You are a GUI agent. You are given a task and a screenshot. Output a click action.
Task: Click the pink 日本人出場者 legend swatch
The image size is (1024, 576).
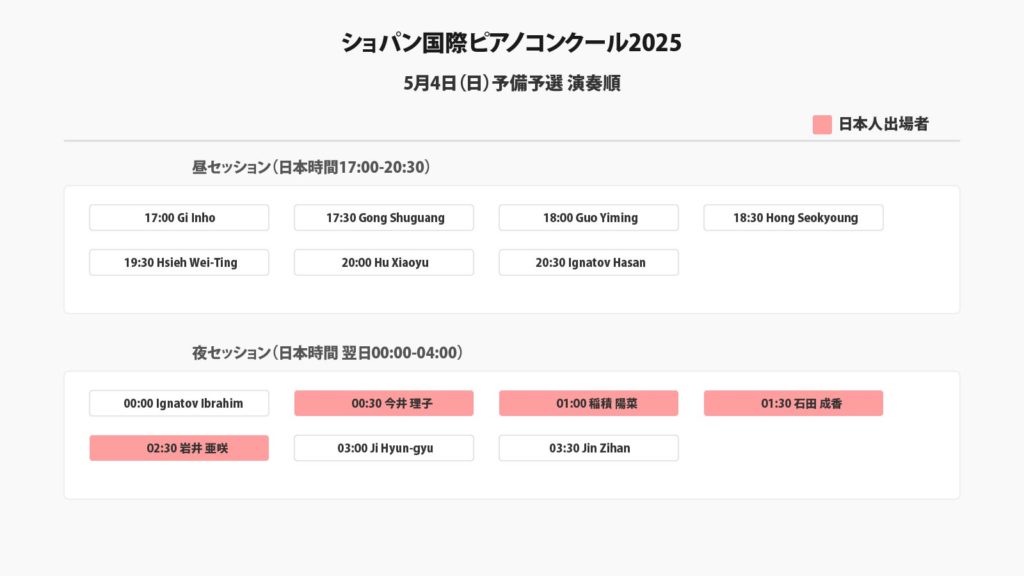click(822, 125)
